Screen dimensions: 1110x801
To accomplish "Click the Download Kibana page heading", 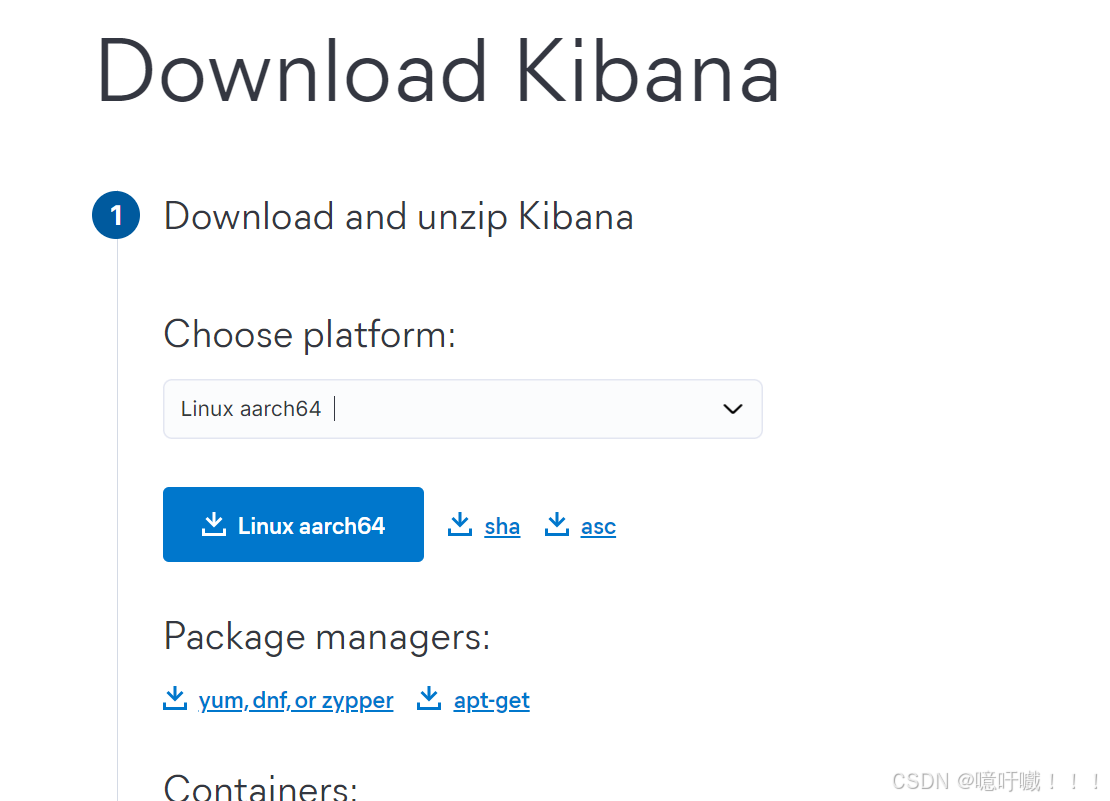I will tap(437, 72).
